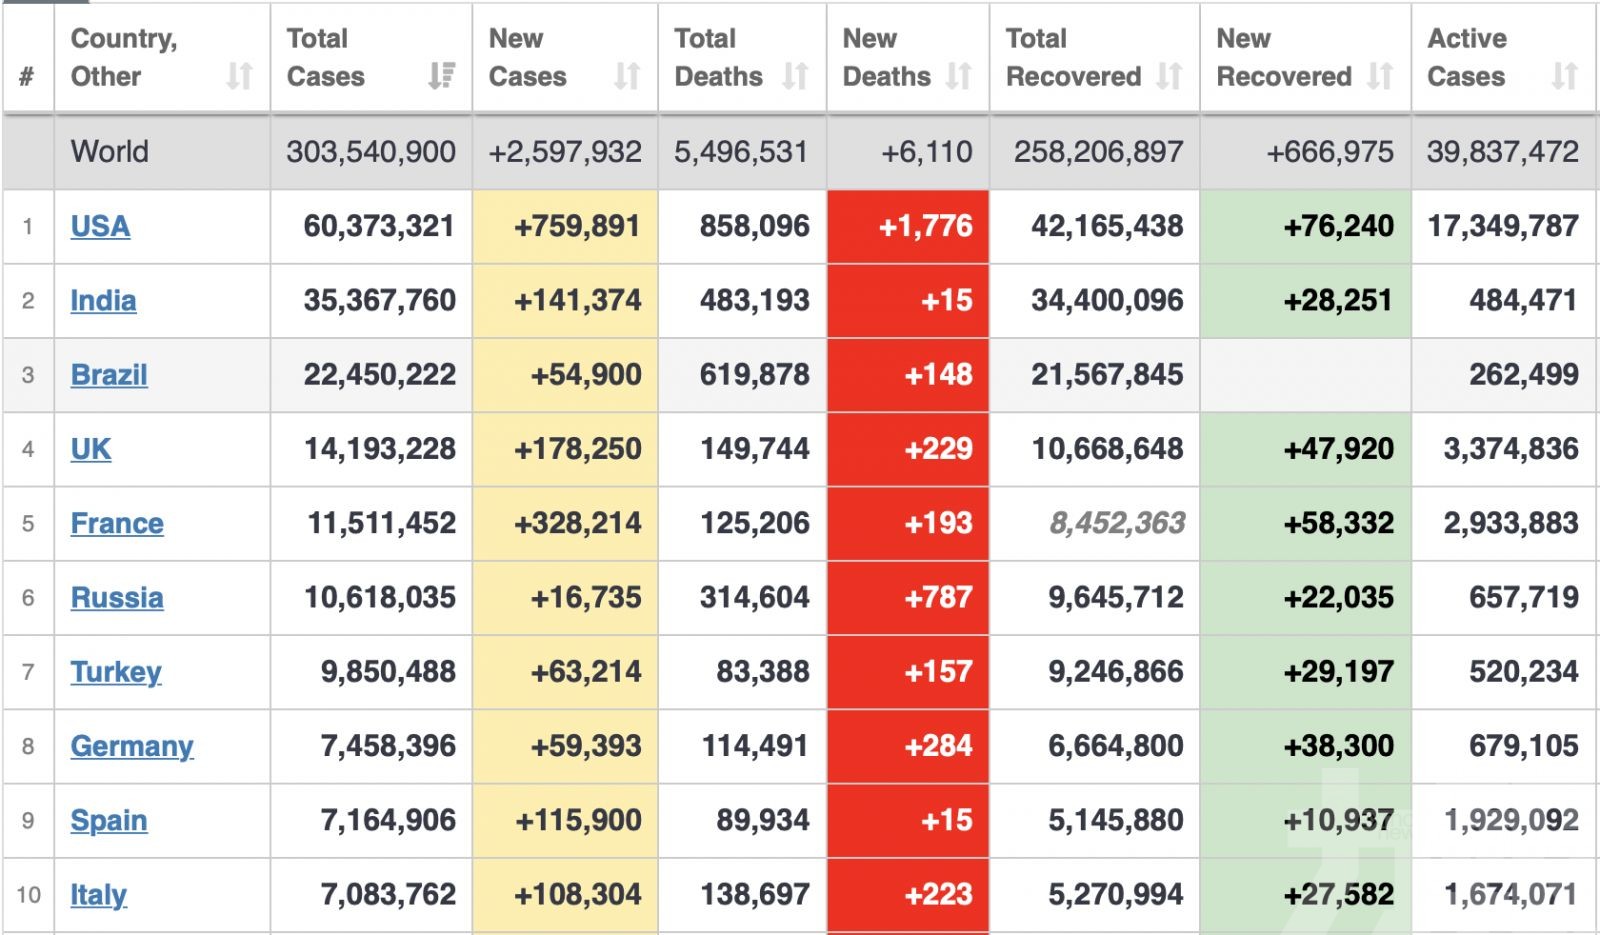Image resolution: width=1600 pixels, height=935 pixels.
Task: Click the Total Recovered header label
Action: pos(1073,57)
